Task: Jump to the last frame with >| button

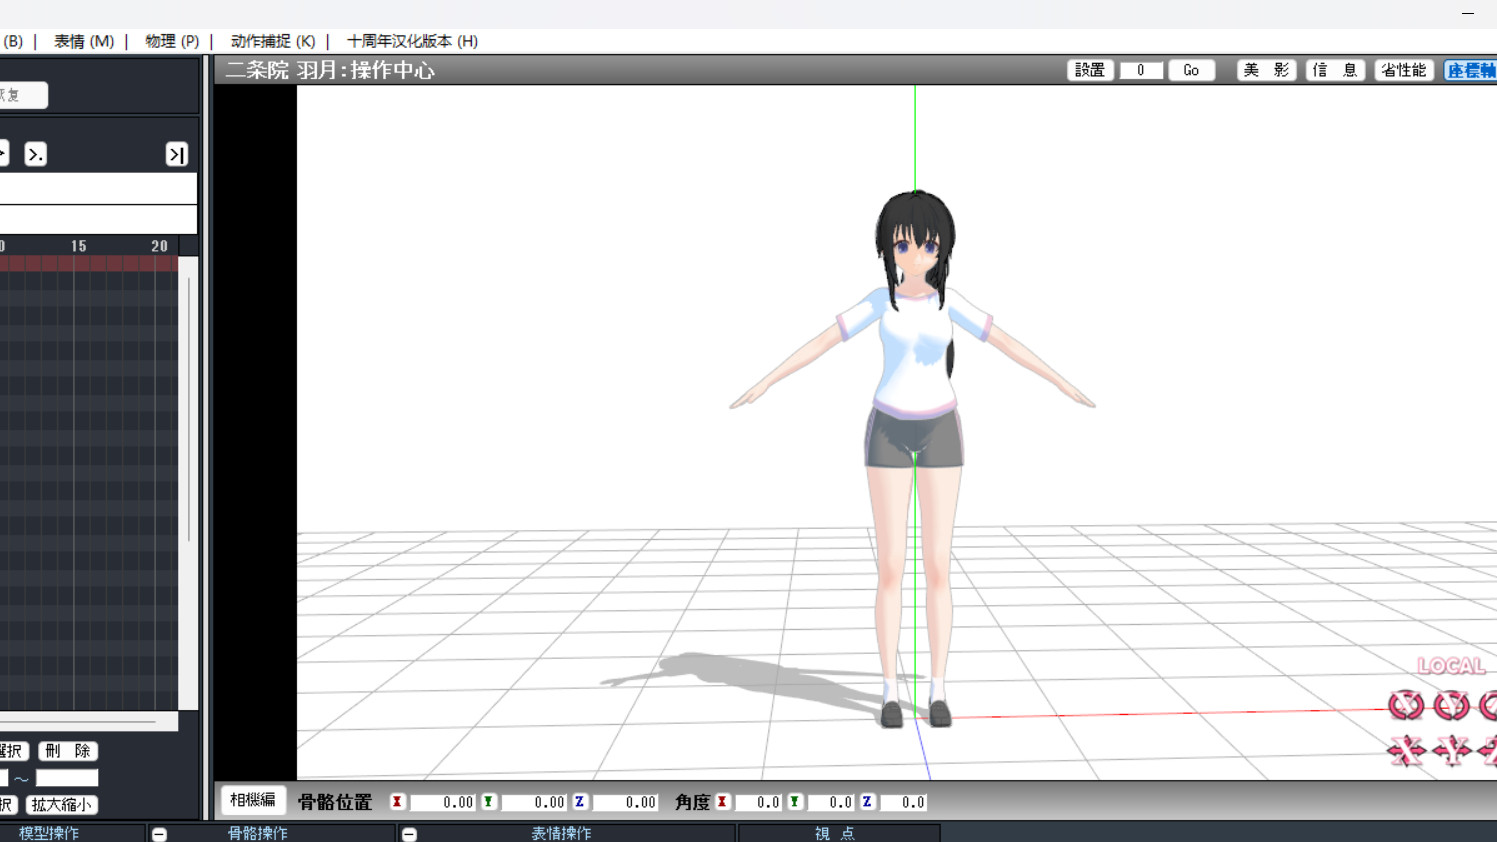Action: 177,154
